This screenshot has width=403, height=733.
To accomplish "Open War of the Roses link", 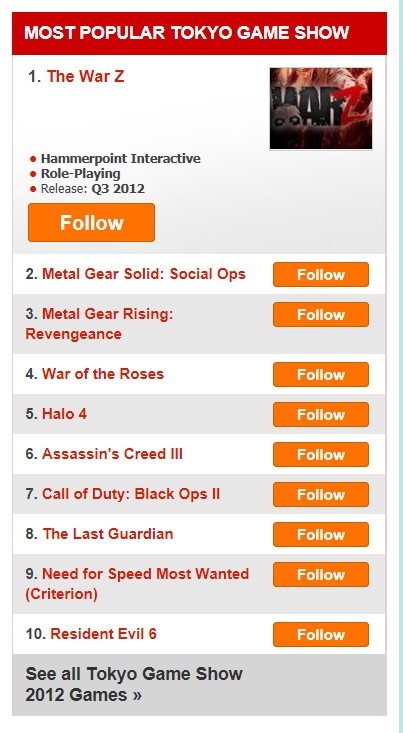I will click(103, 374).
